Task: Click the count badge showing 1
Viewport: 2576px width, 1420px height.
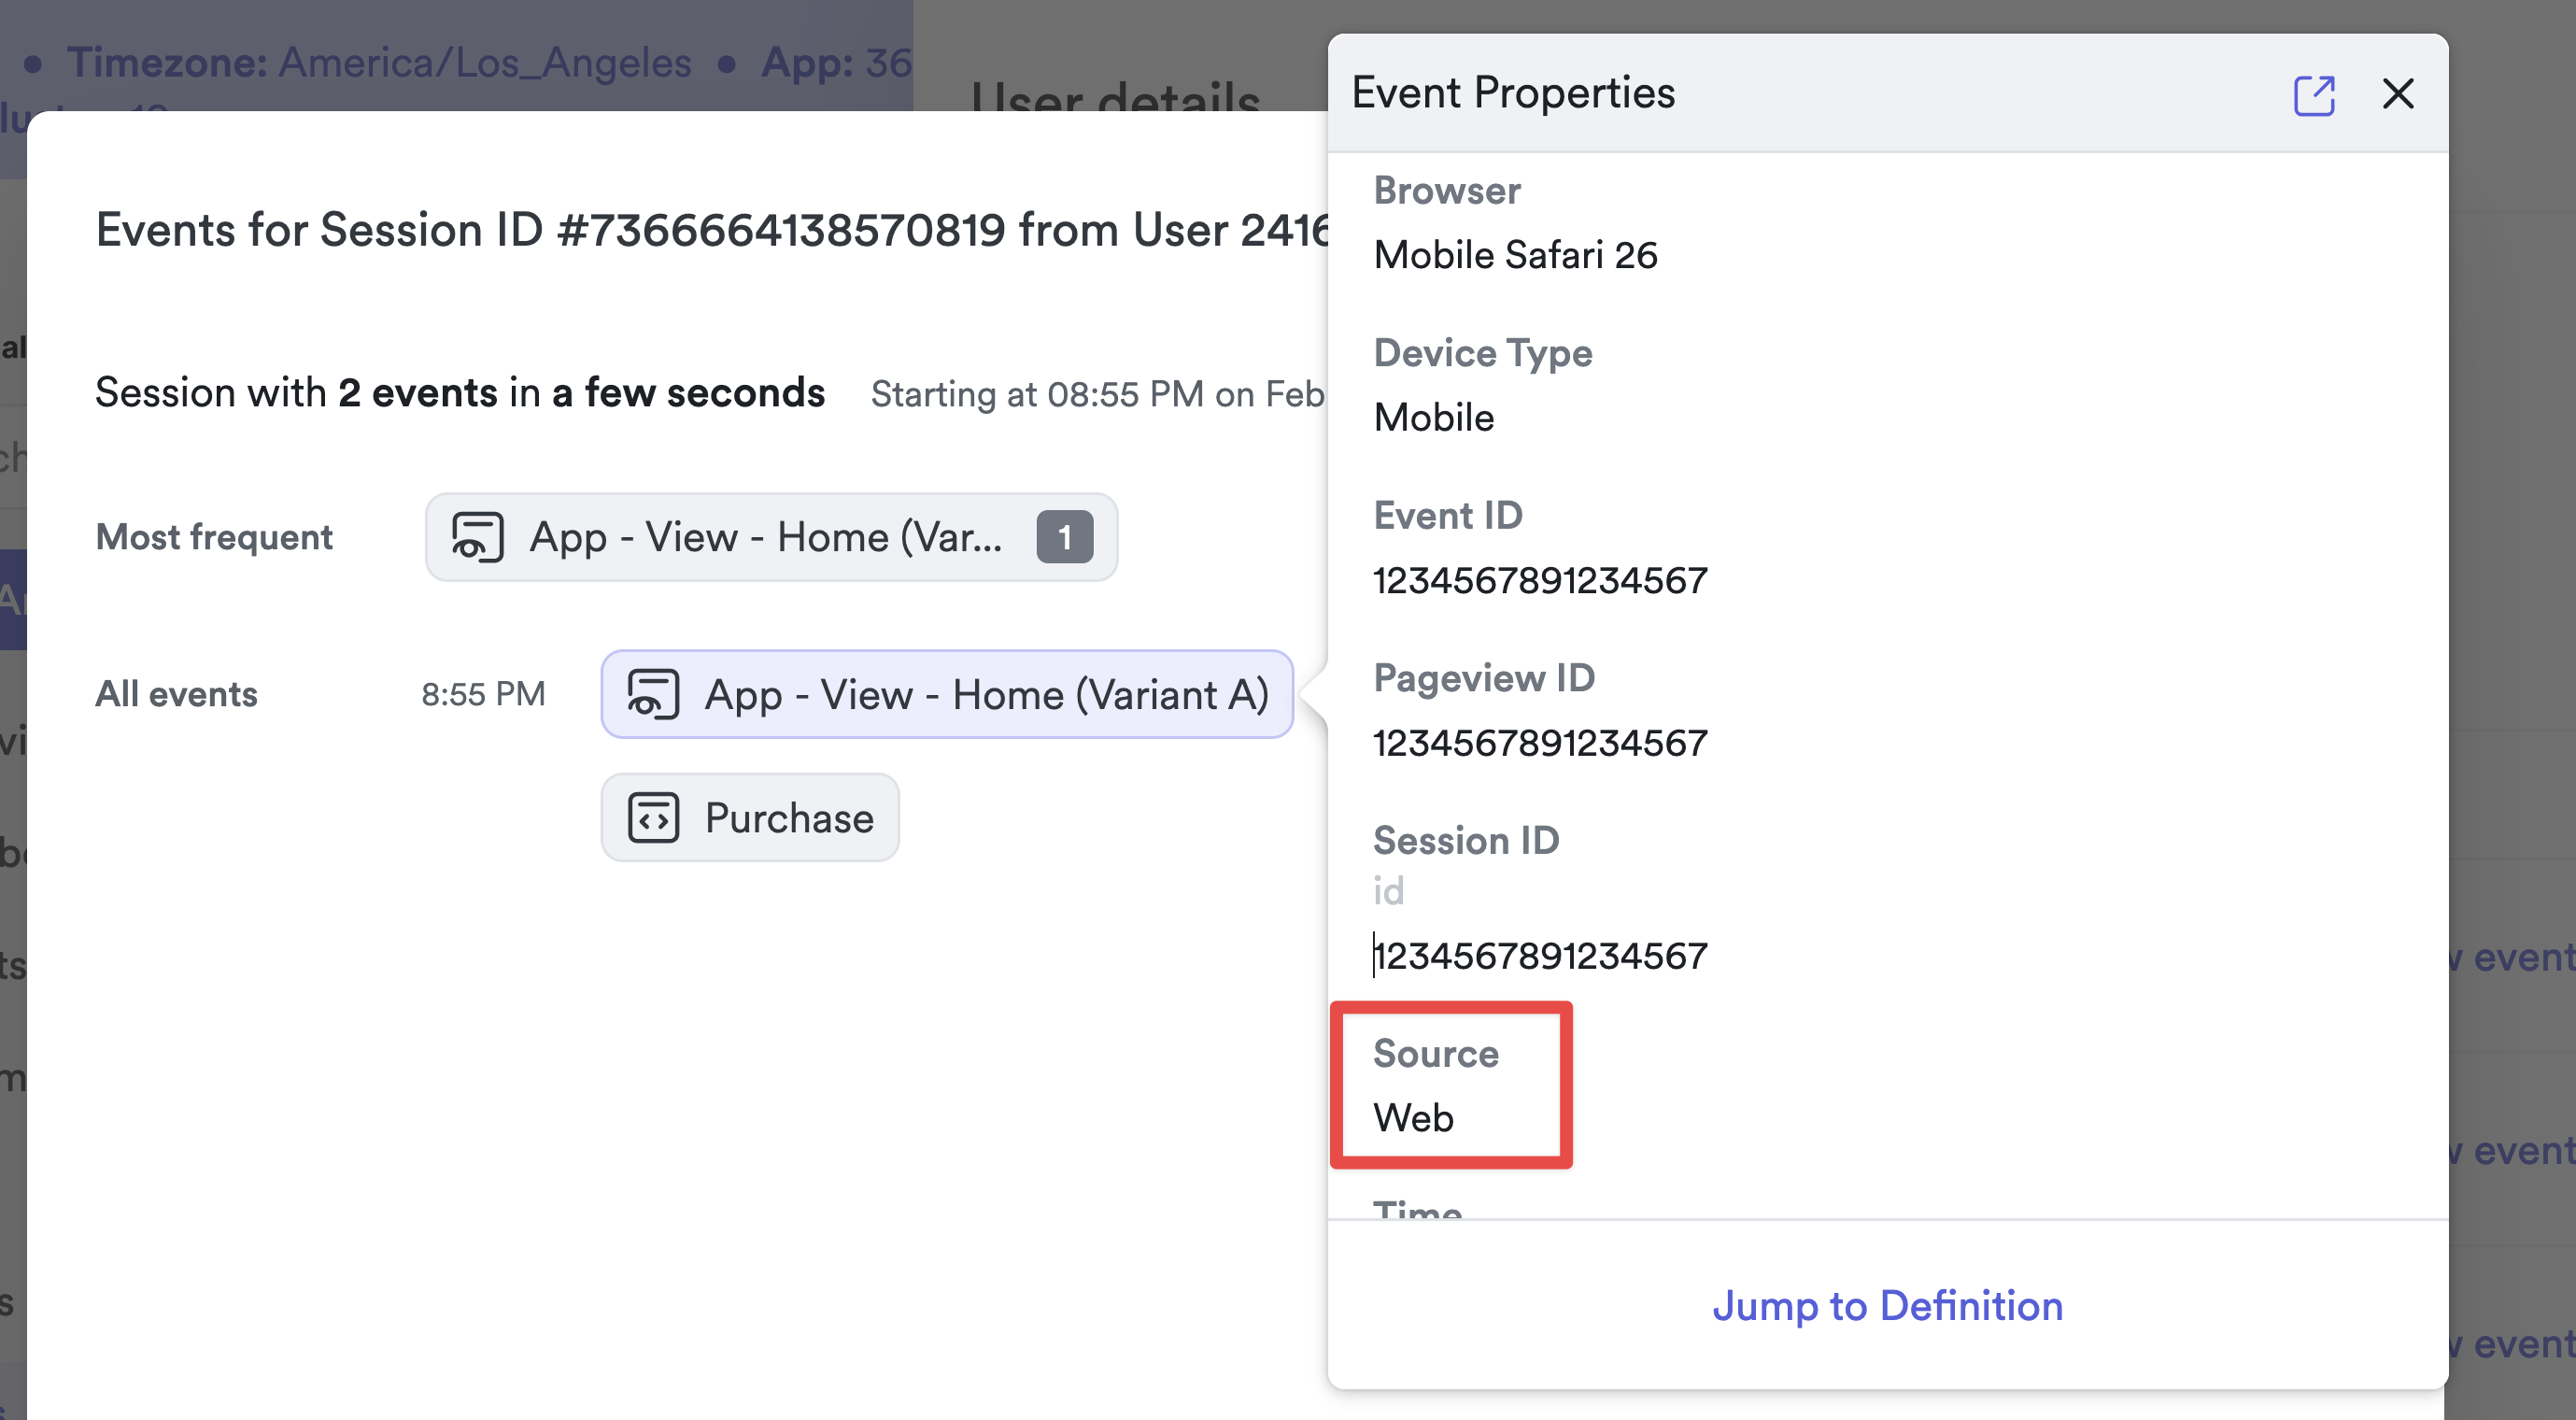Action: click(x=1064, y=537)
